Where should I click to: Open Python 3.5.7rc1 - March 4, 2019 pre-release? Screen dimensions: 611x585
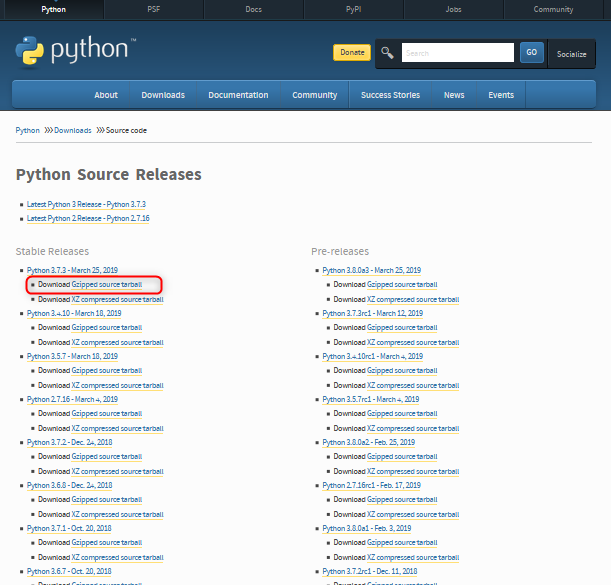click(x=371, y=399)
